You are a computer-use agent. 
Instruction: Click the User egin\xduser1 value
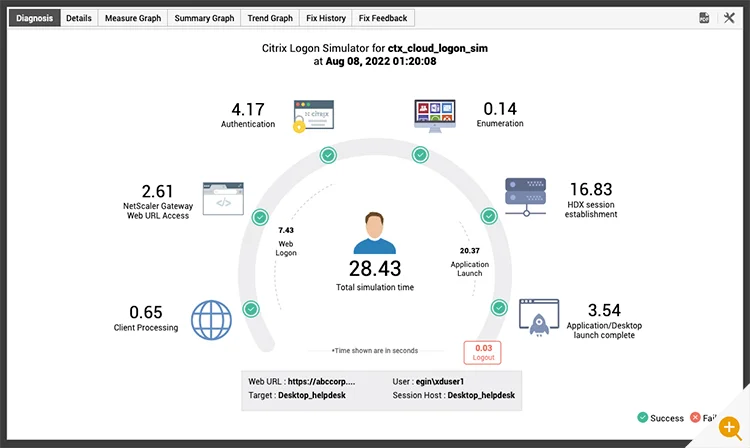point(440,382)
